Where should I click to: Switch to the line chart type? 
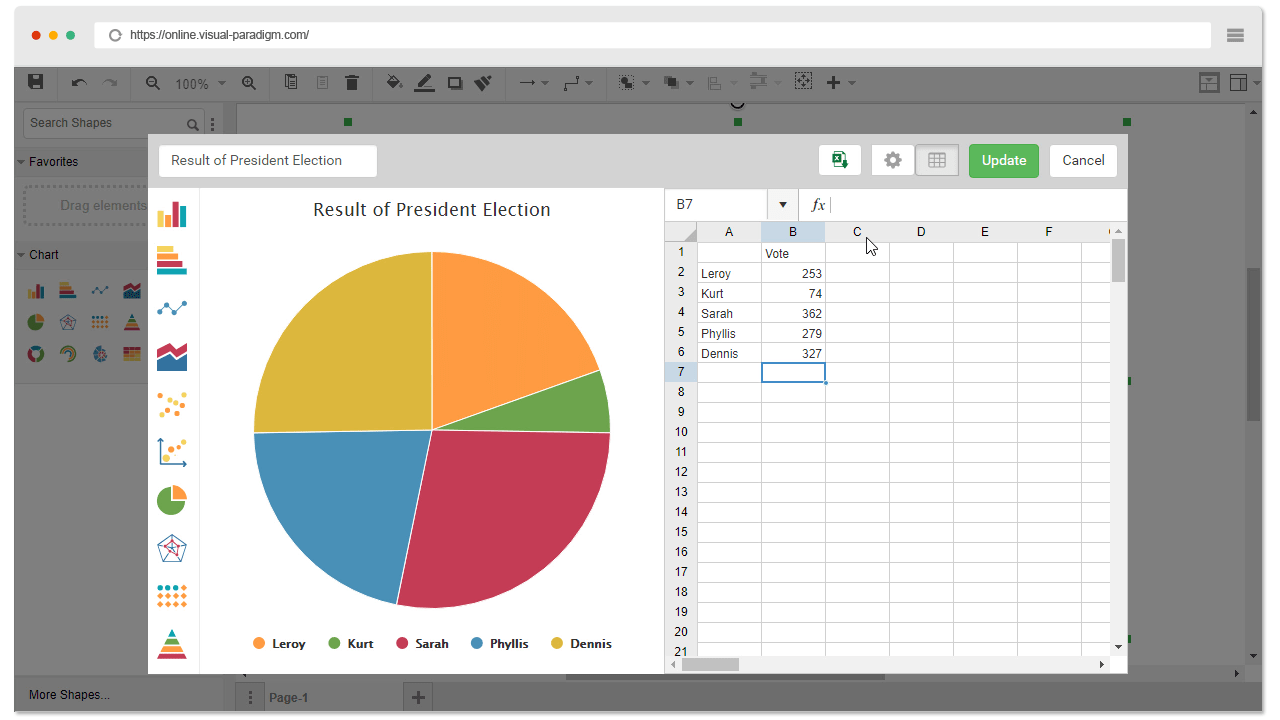pyautogui.click(x=172, y=308)
